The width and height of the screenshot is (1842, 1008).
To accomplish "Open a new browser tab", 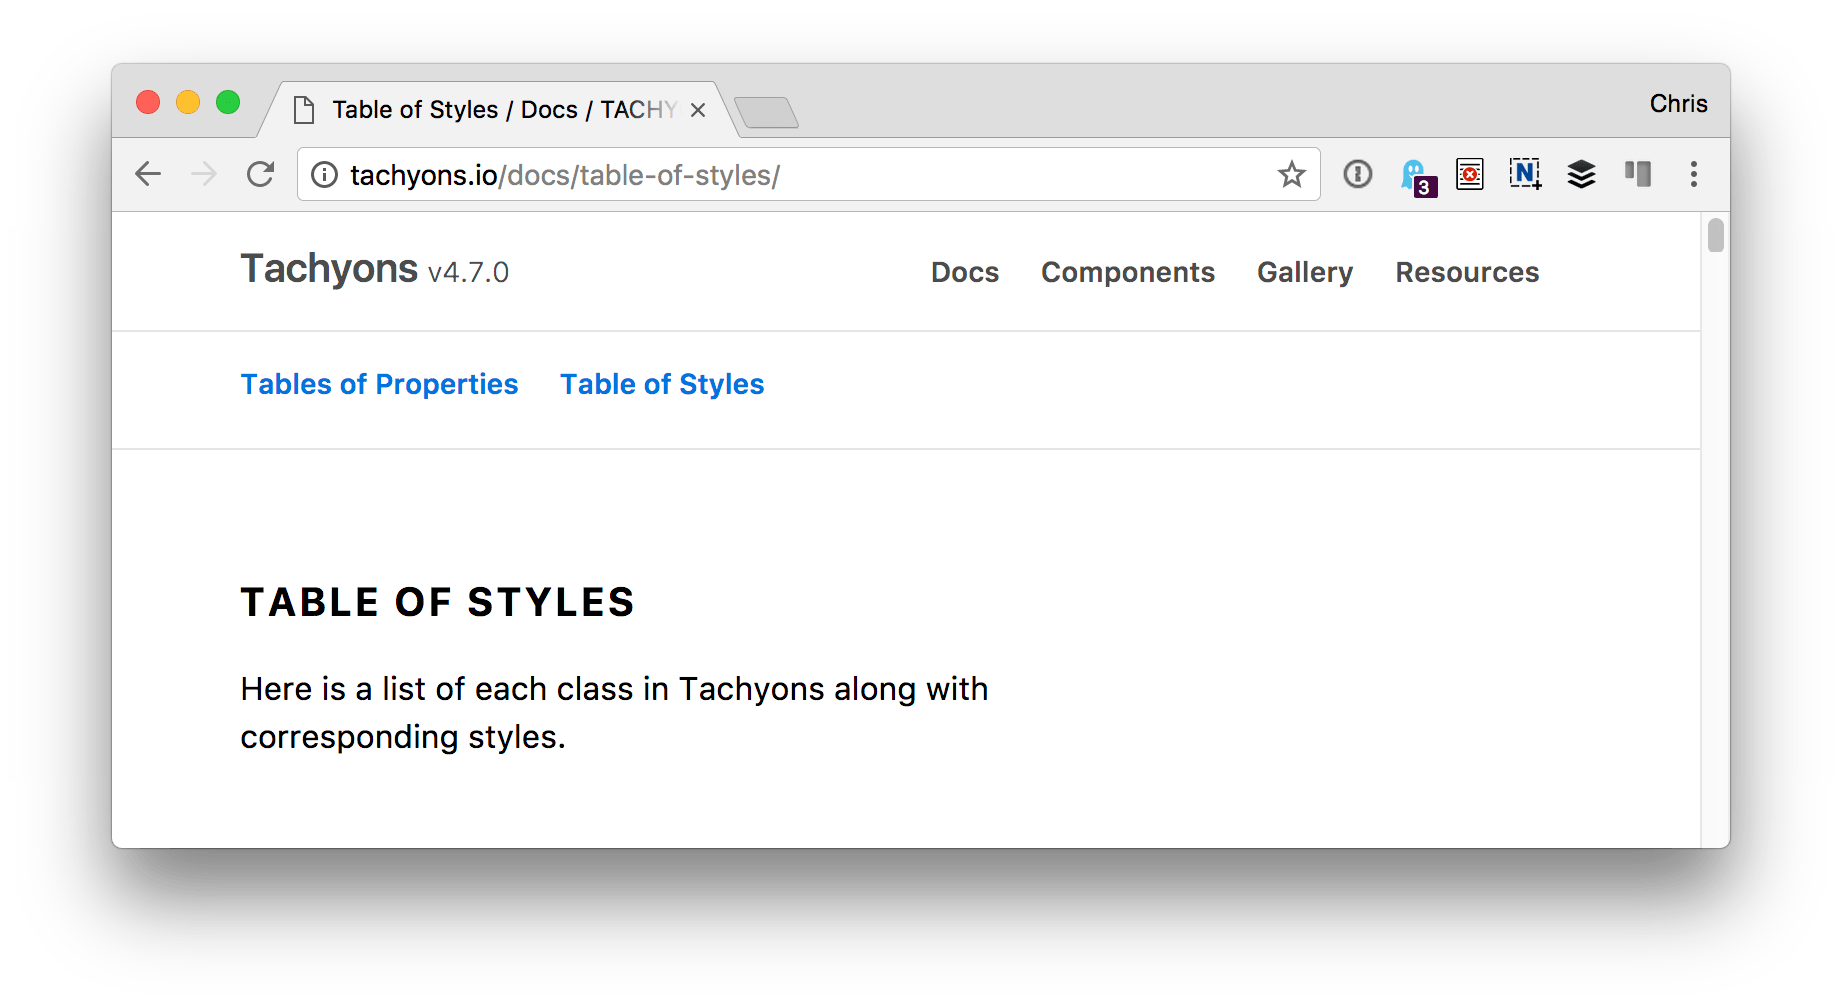I will (766, 112).
